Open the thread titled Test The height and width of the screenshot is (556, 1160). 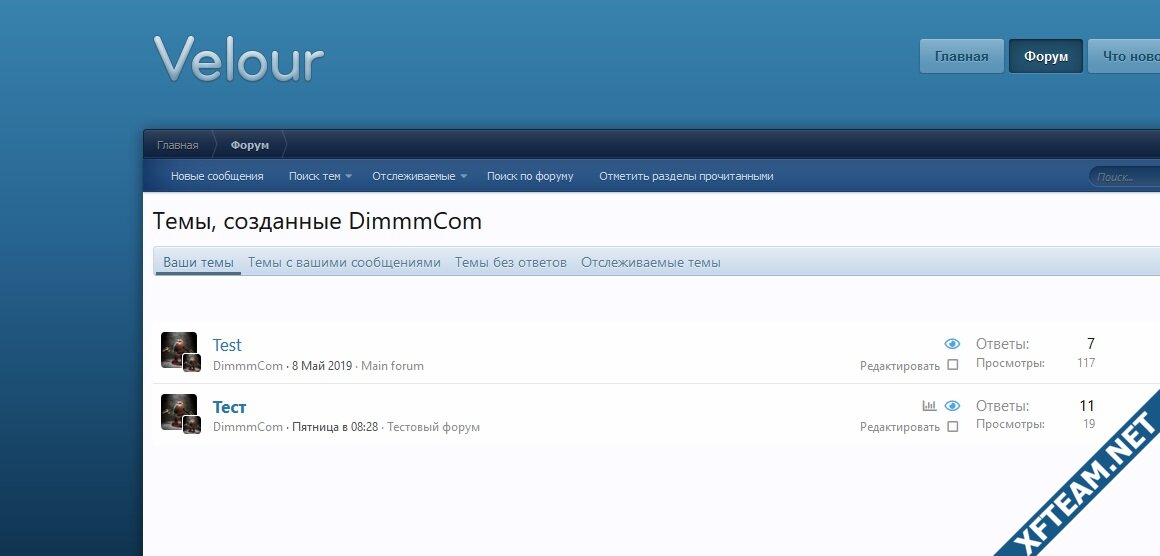(227, 345)
